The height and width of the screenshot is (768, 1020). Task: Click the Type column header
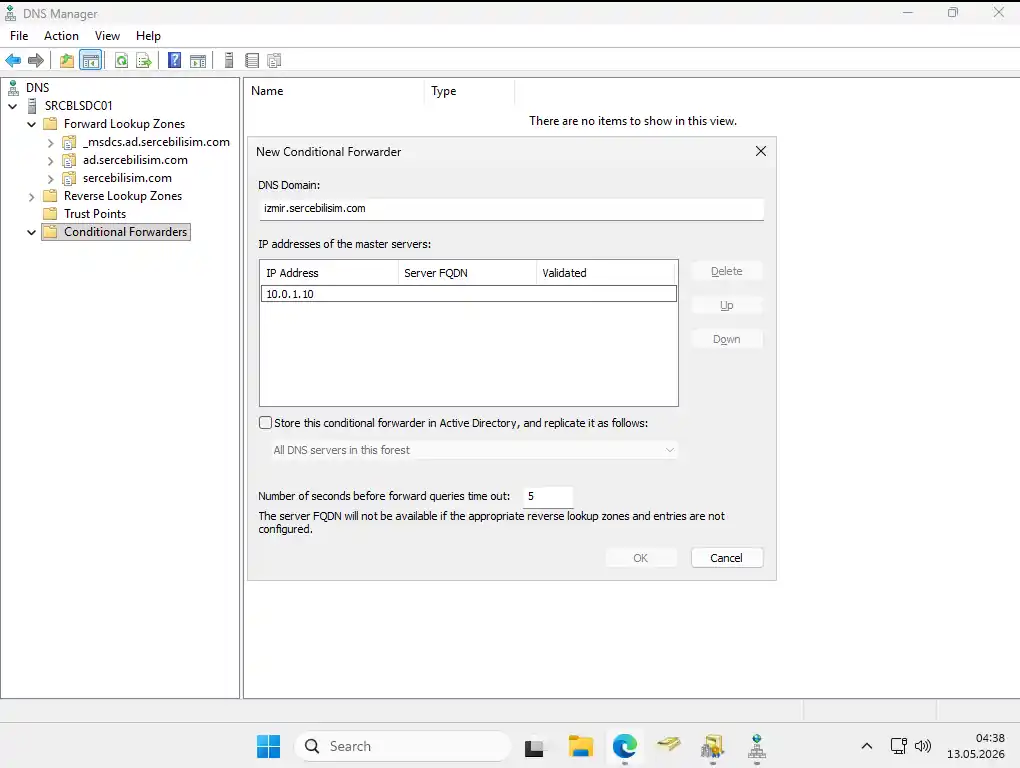coord(470,91)
